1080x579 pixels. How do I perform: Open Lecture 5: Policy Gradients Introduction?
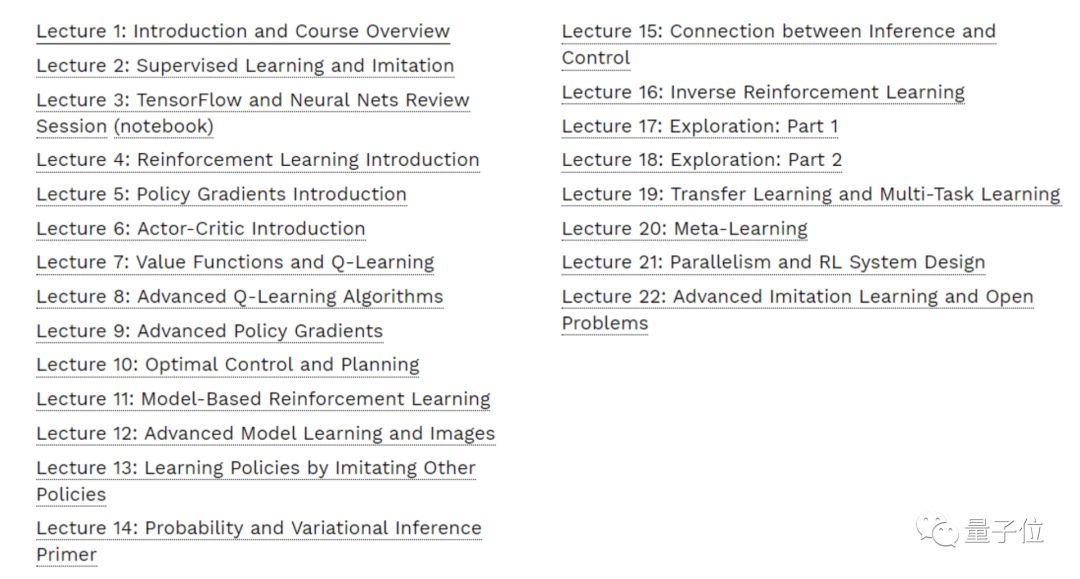tap(221, 194)
